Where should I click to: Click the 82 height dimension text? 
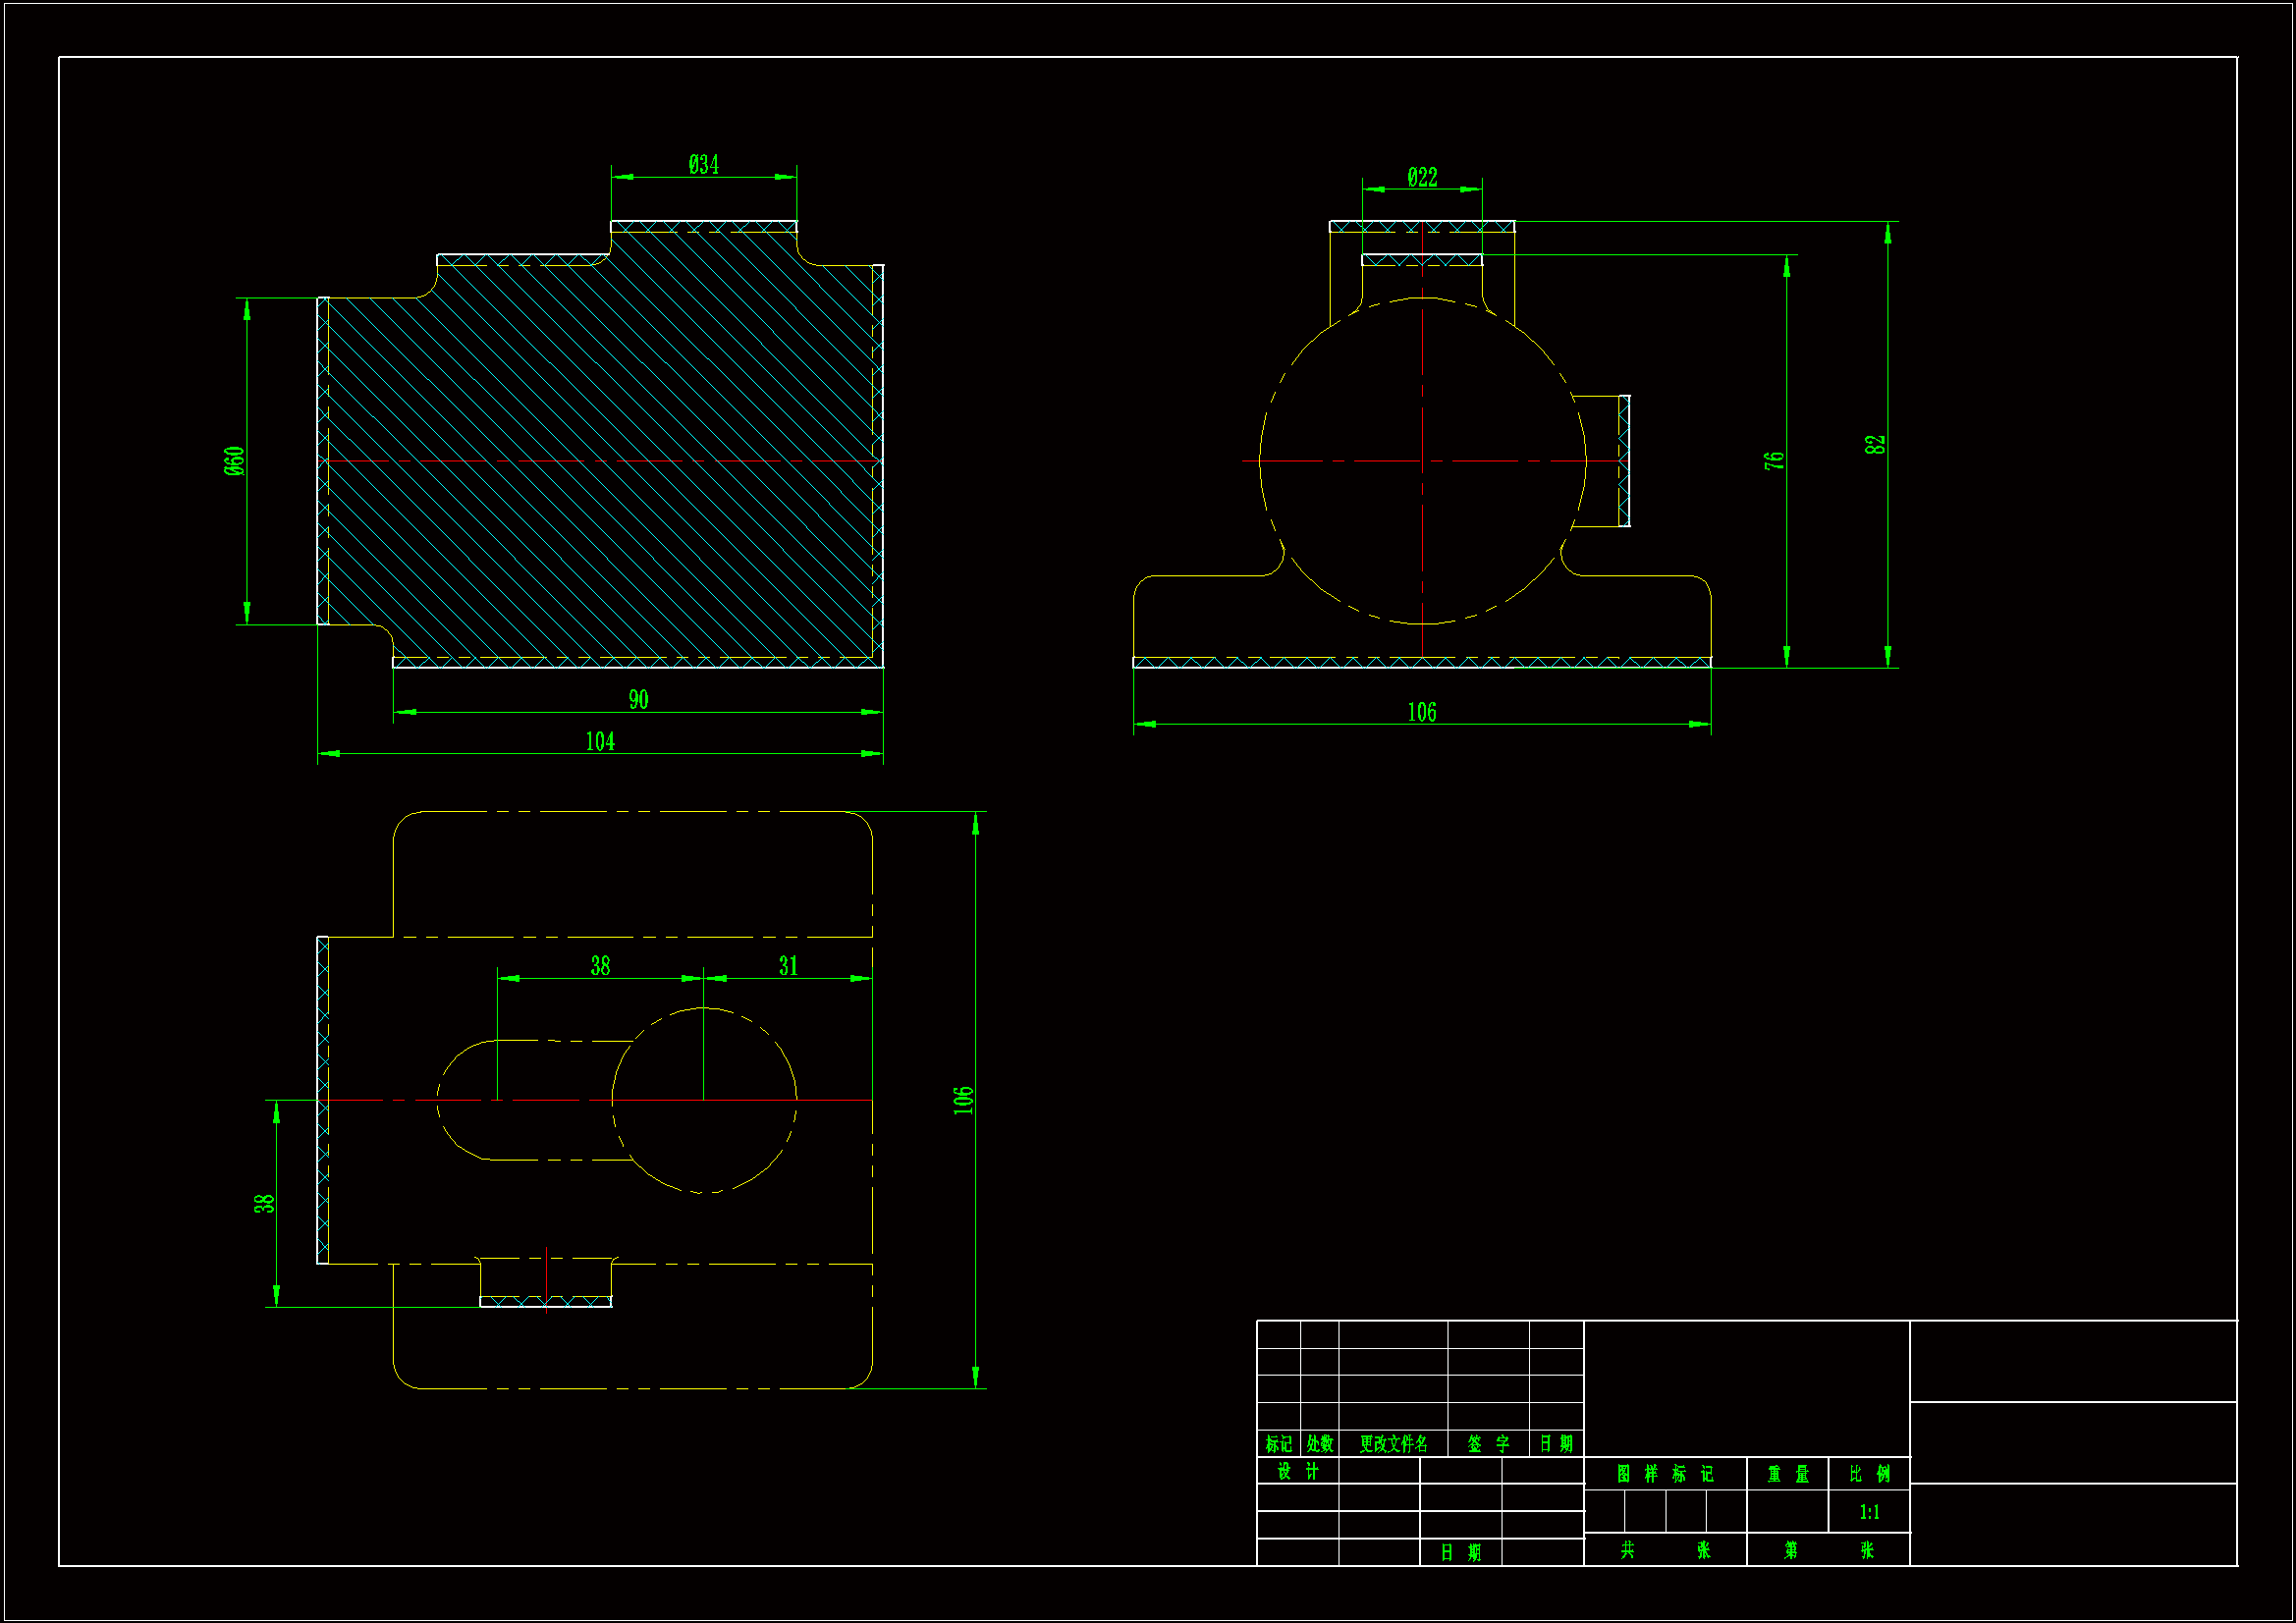[1874, 444]
